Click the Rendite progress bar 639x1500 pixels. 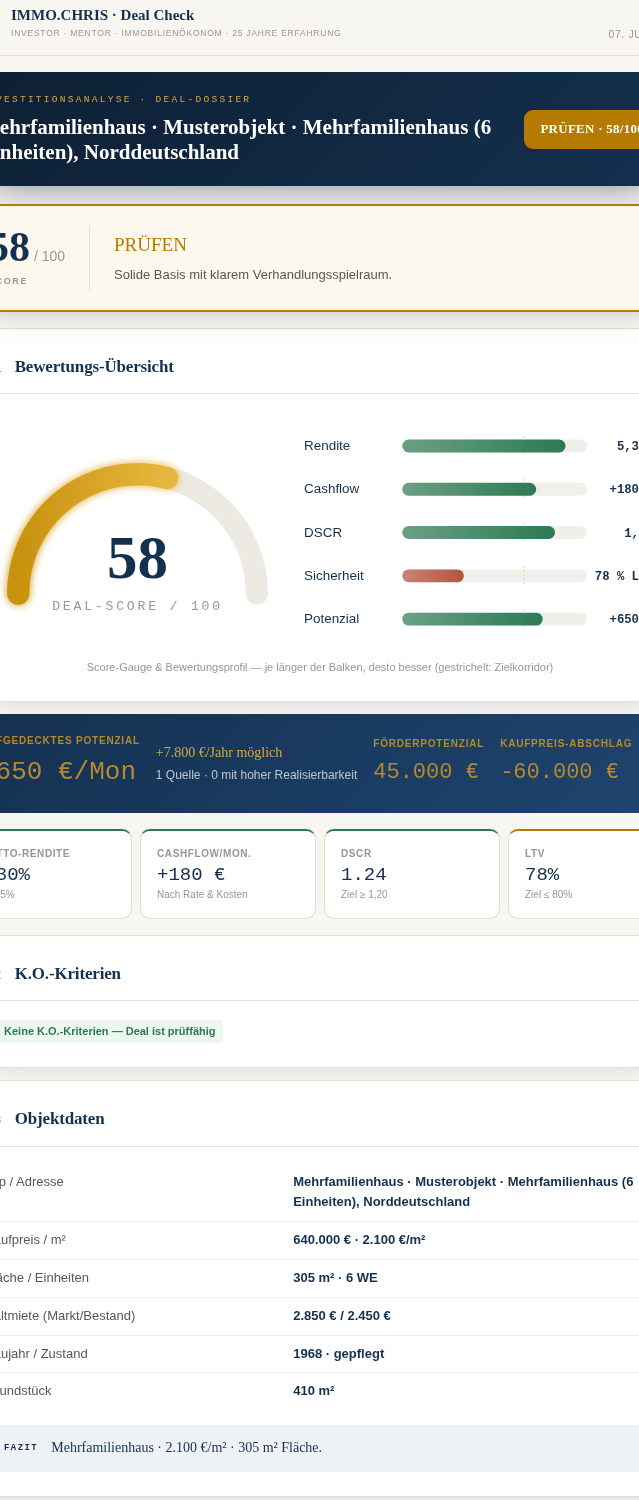point(494,446)
